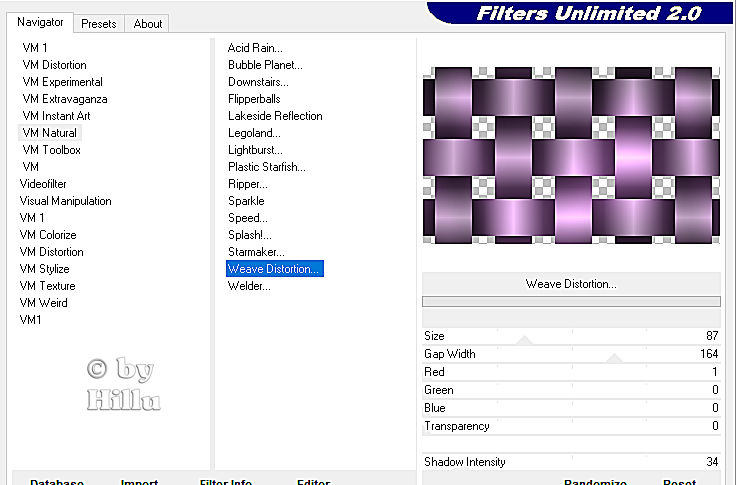
Task: Pick the Starmaker... filter
Action: [256, 252]
